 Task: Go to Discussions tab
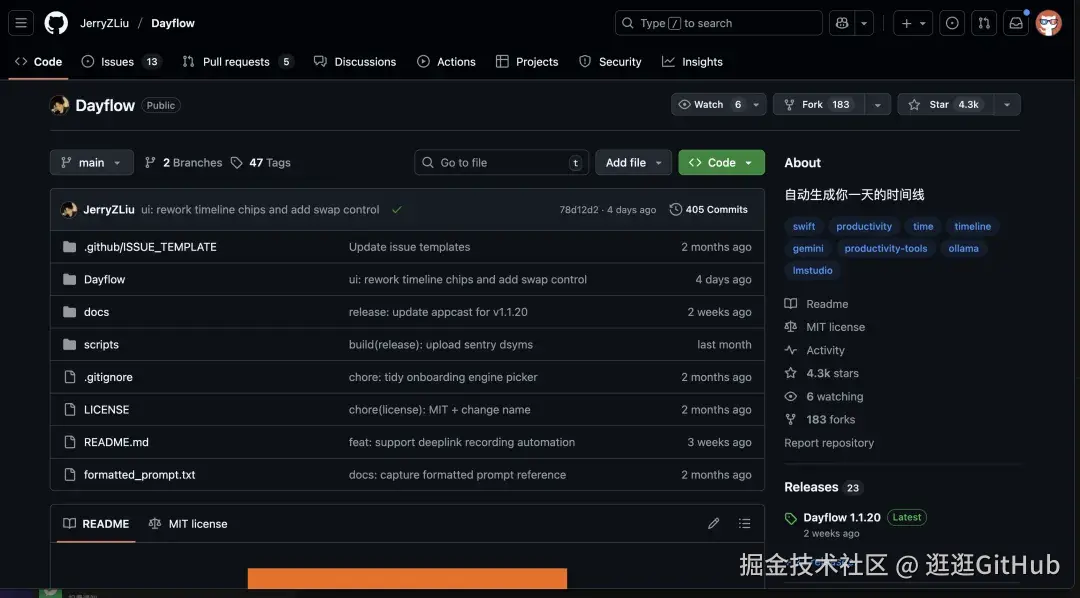(355, 61)
